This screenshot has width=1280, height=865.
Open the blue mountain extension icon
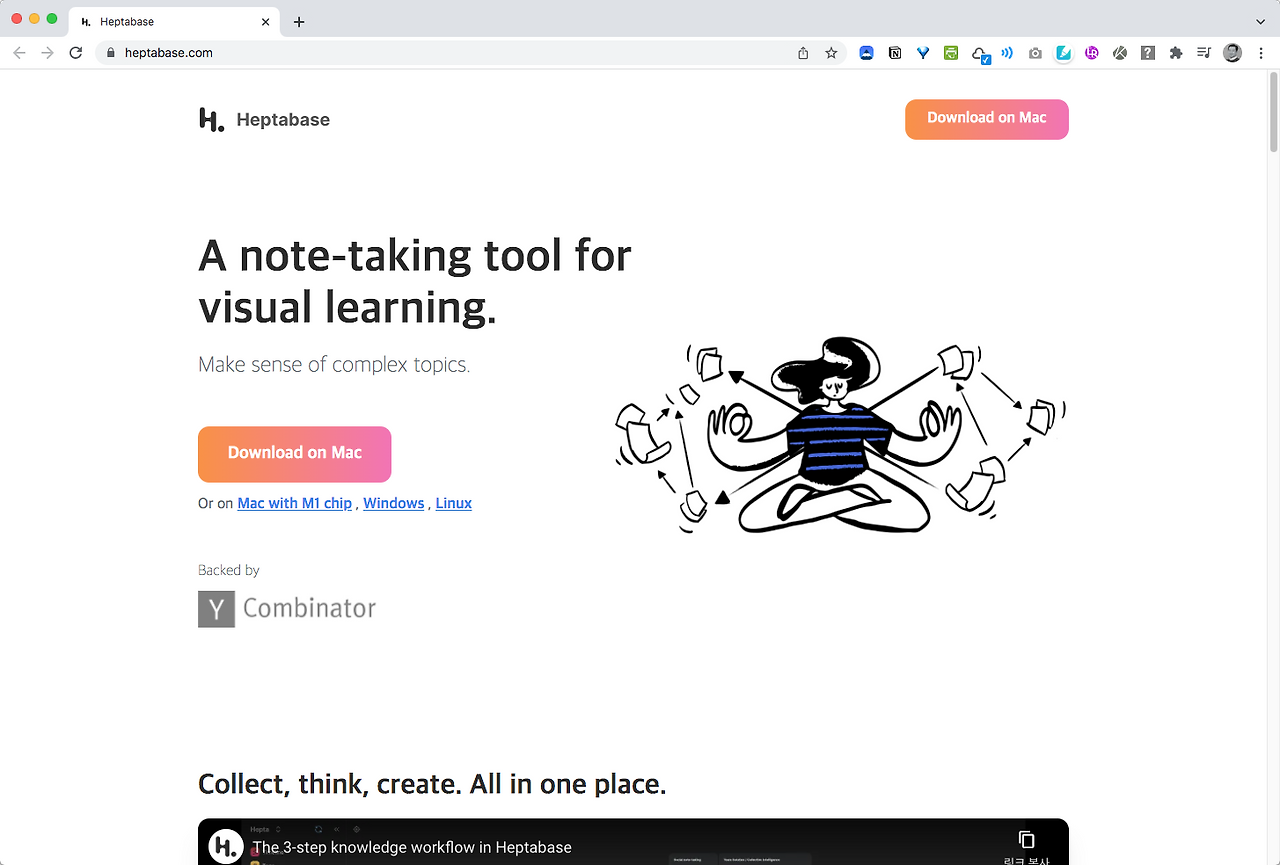click(867, 53)
